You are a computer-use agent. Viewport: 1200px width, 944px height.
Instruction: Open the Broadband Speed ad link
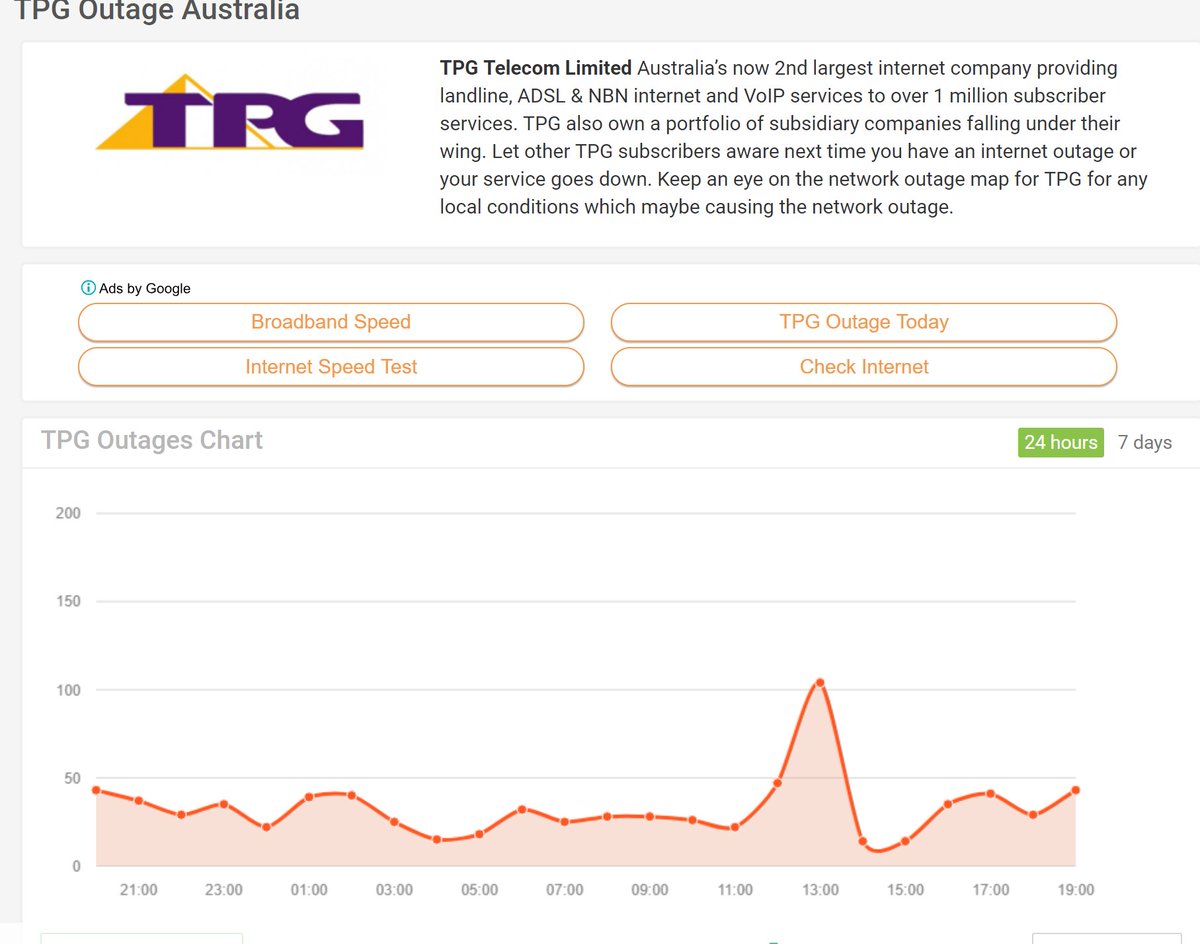coord(331,322)
